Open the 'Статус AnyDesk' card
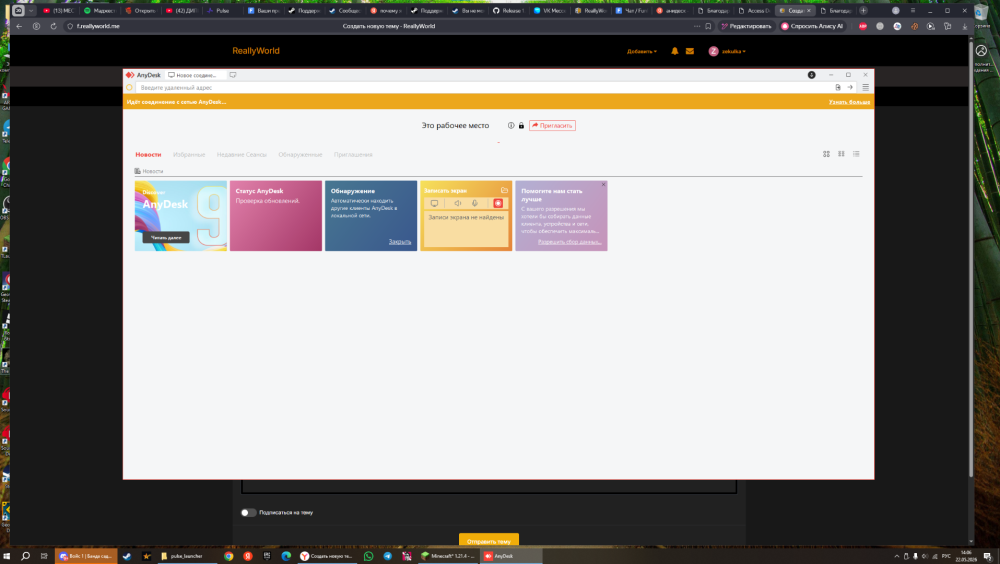 pyautogui.click(x=276, y=216)
